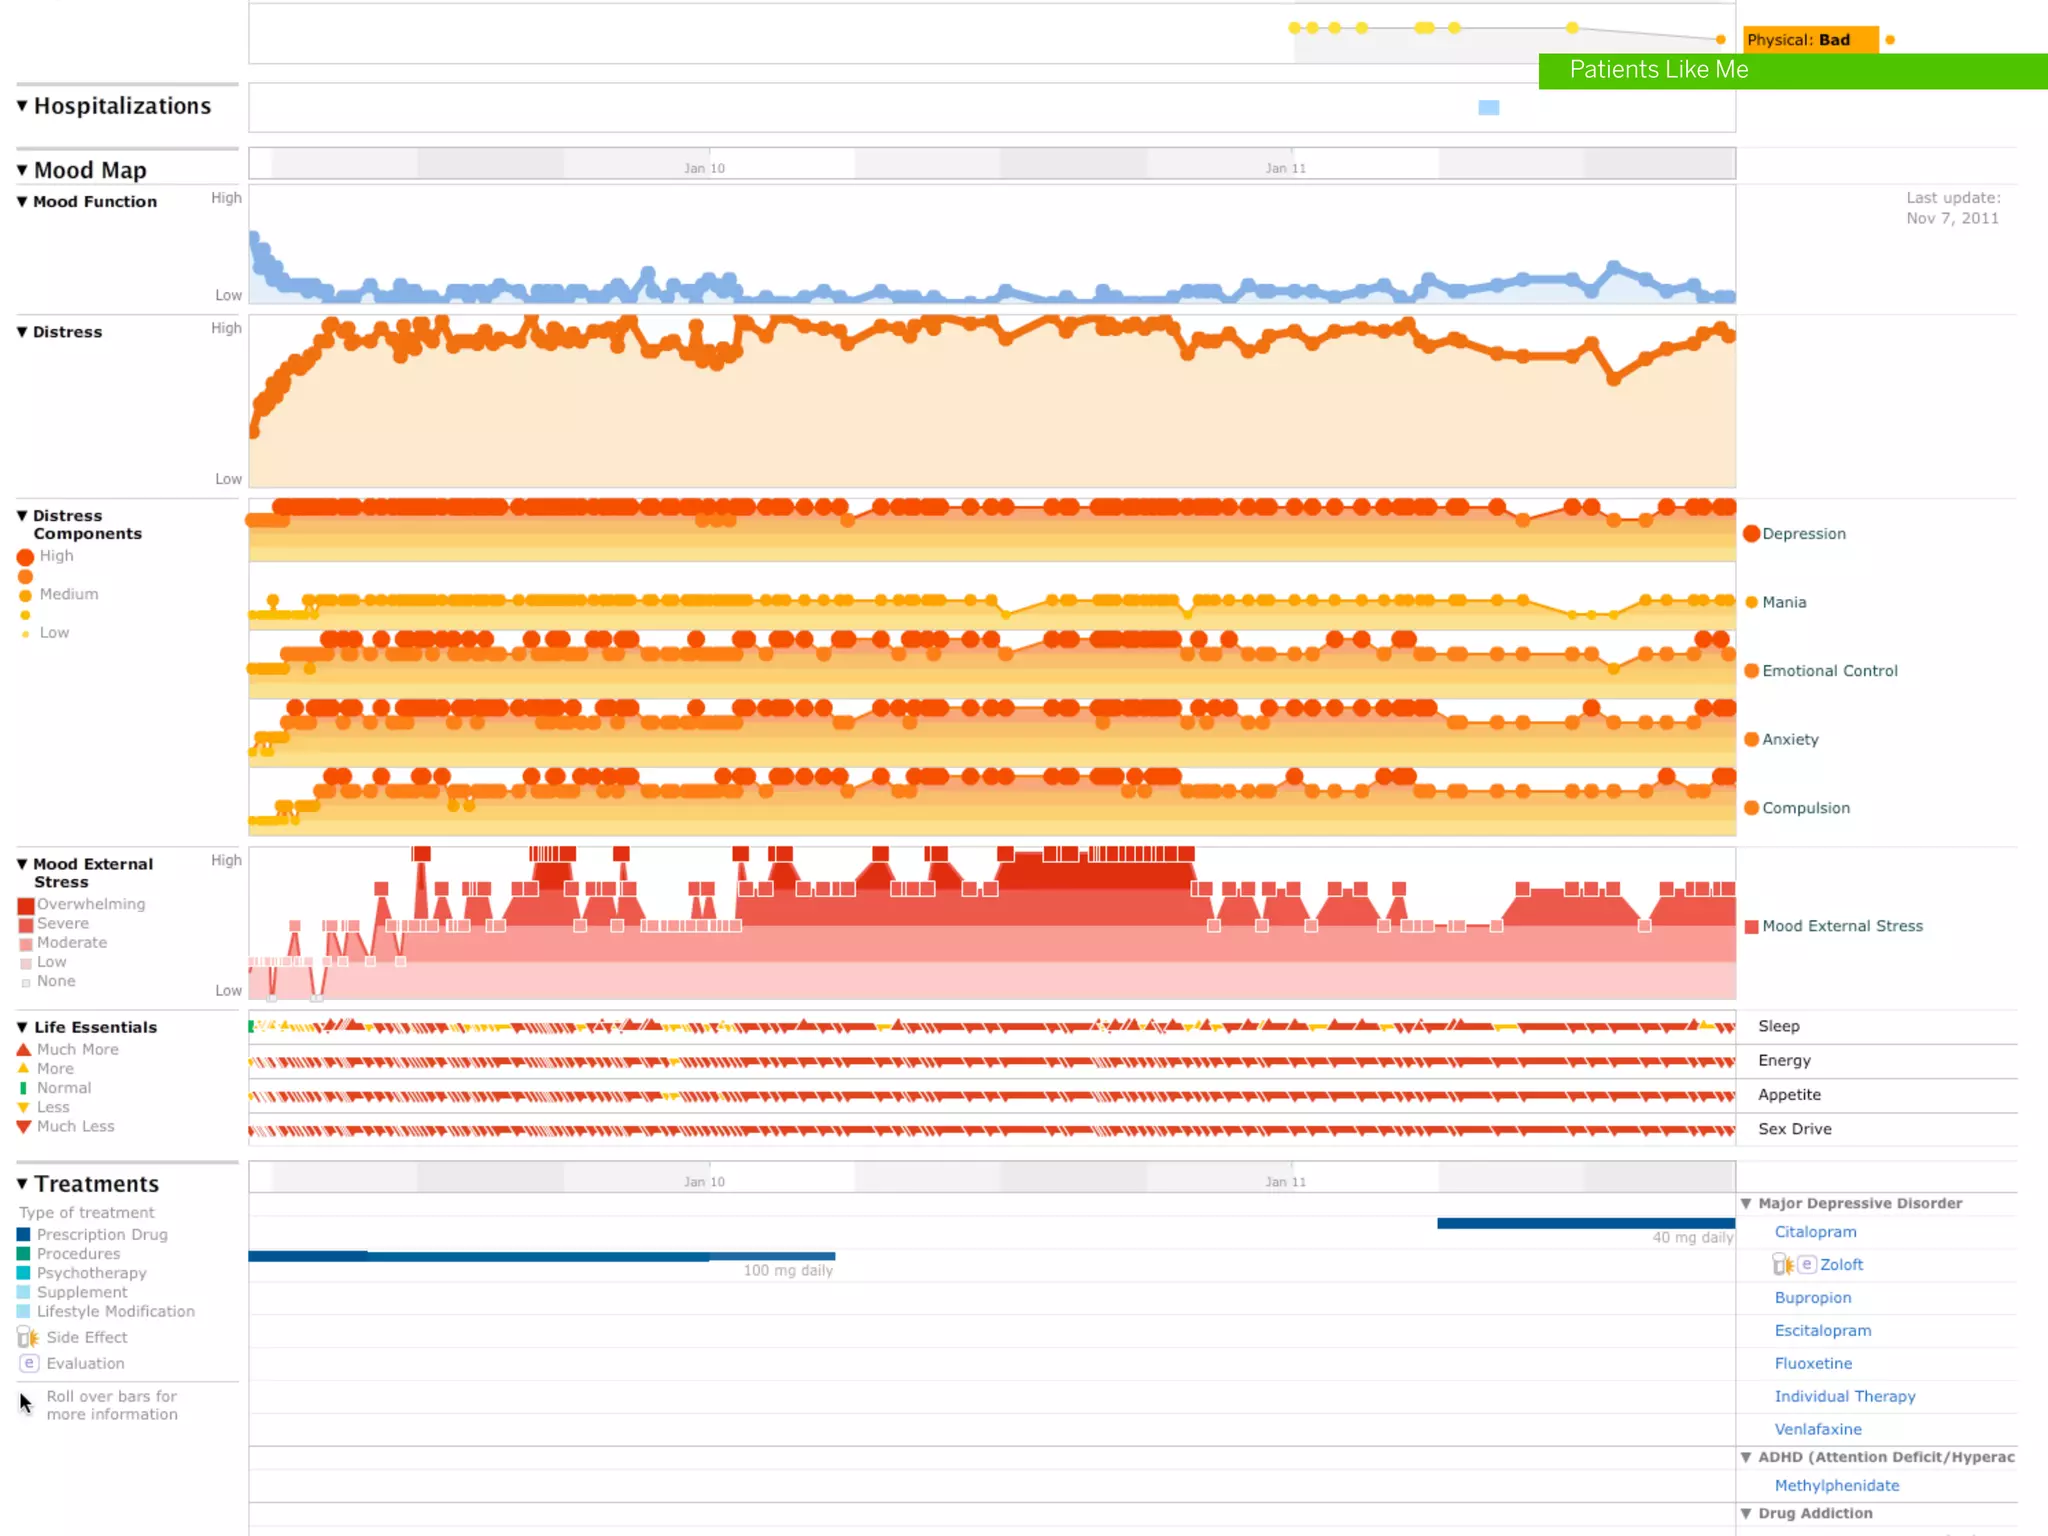
Task: Open the Individual Therapy link
Action: [1844, 1396]
